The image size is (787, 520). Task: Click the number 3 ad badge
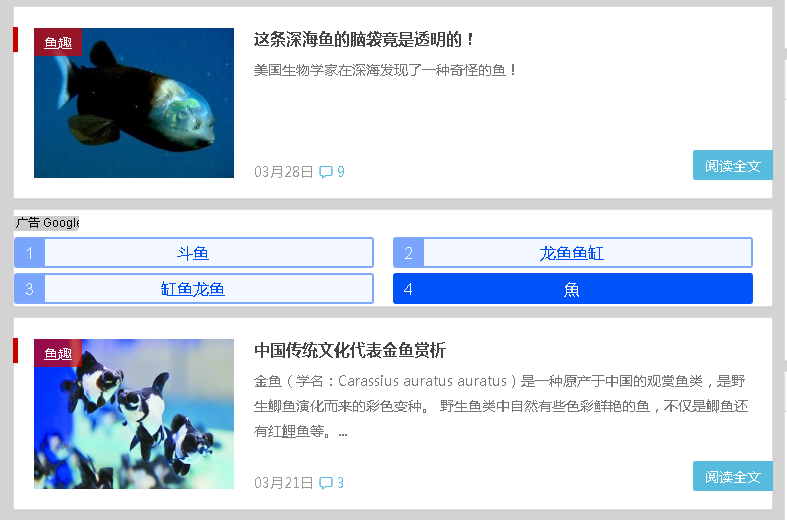tap(30, 289)
